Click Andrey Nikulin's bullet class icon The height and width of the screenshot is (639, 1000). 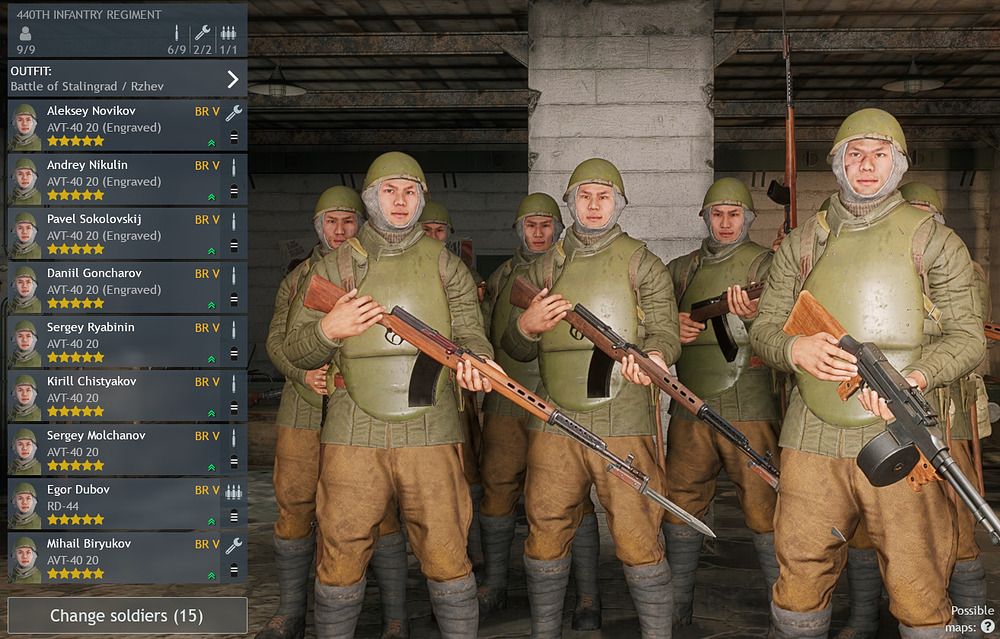[233, 167]
